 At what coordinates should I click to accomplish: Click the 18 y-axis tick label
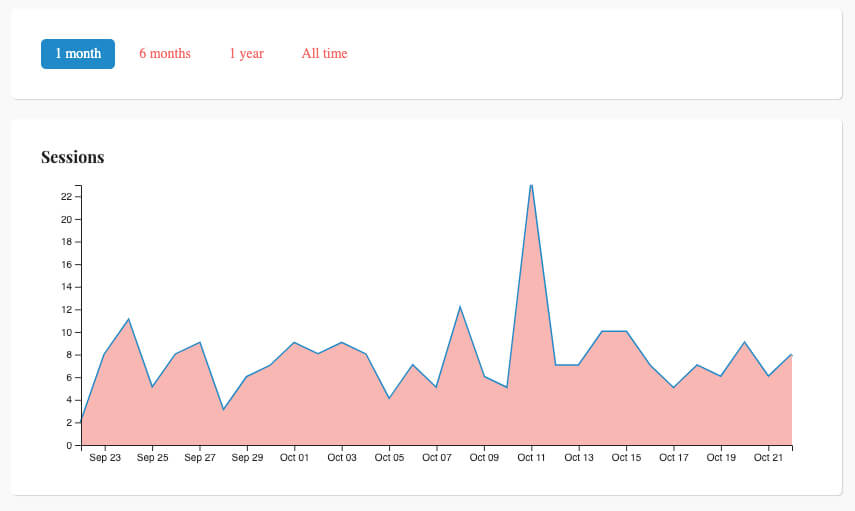[x=67, y=242]
